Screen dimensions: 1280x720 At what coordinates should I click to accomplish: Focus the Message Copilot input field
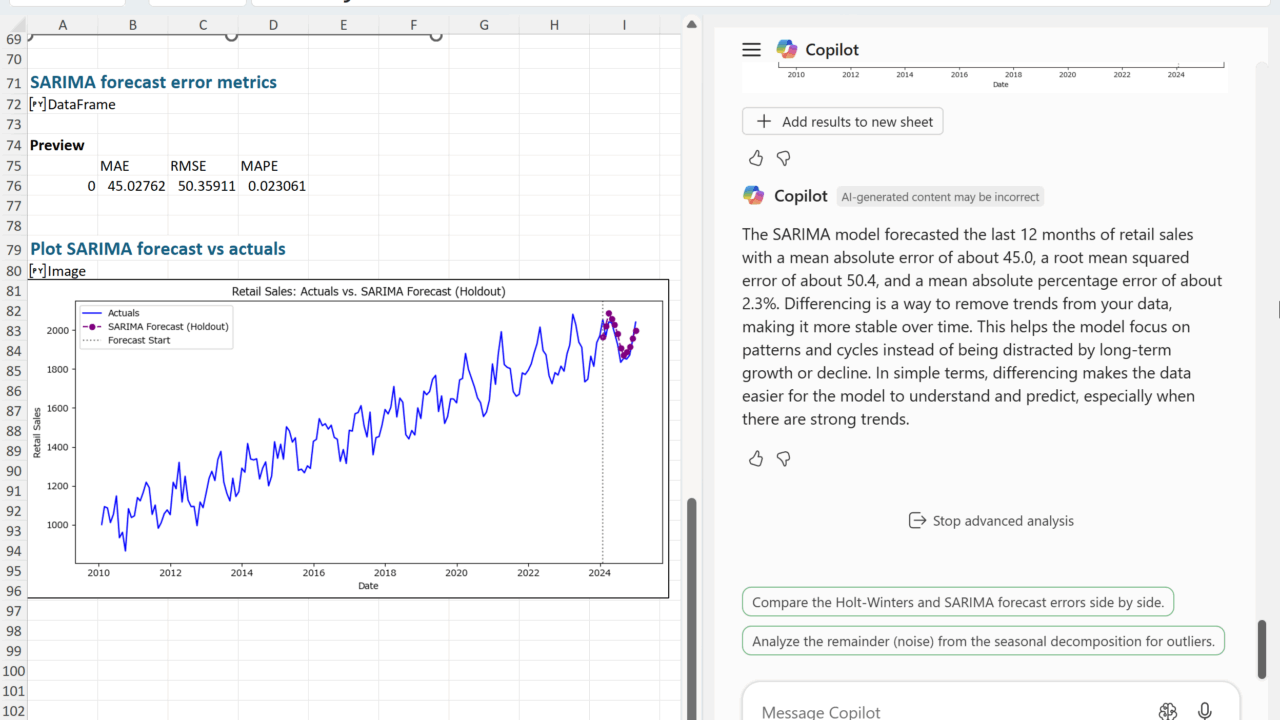940,711
